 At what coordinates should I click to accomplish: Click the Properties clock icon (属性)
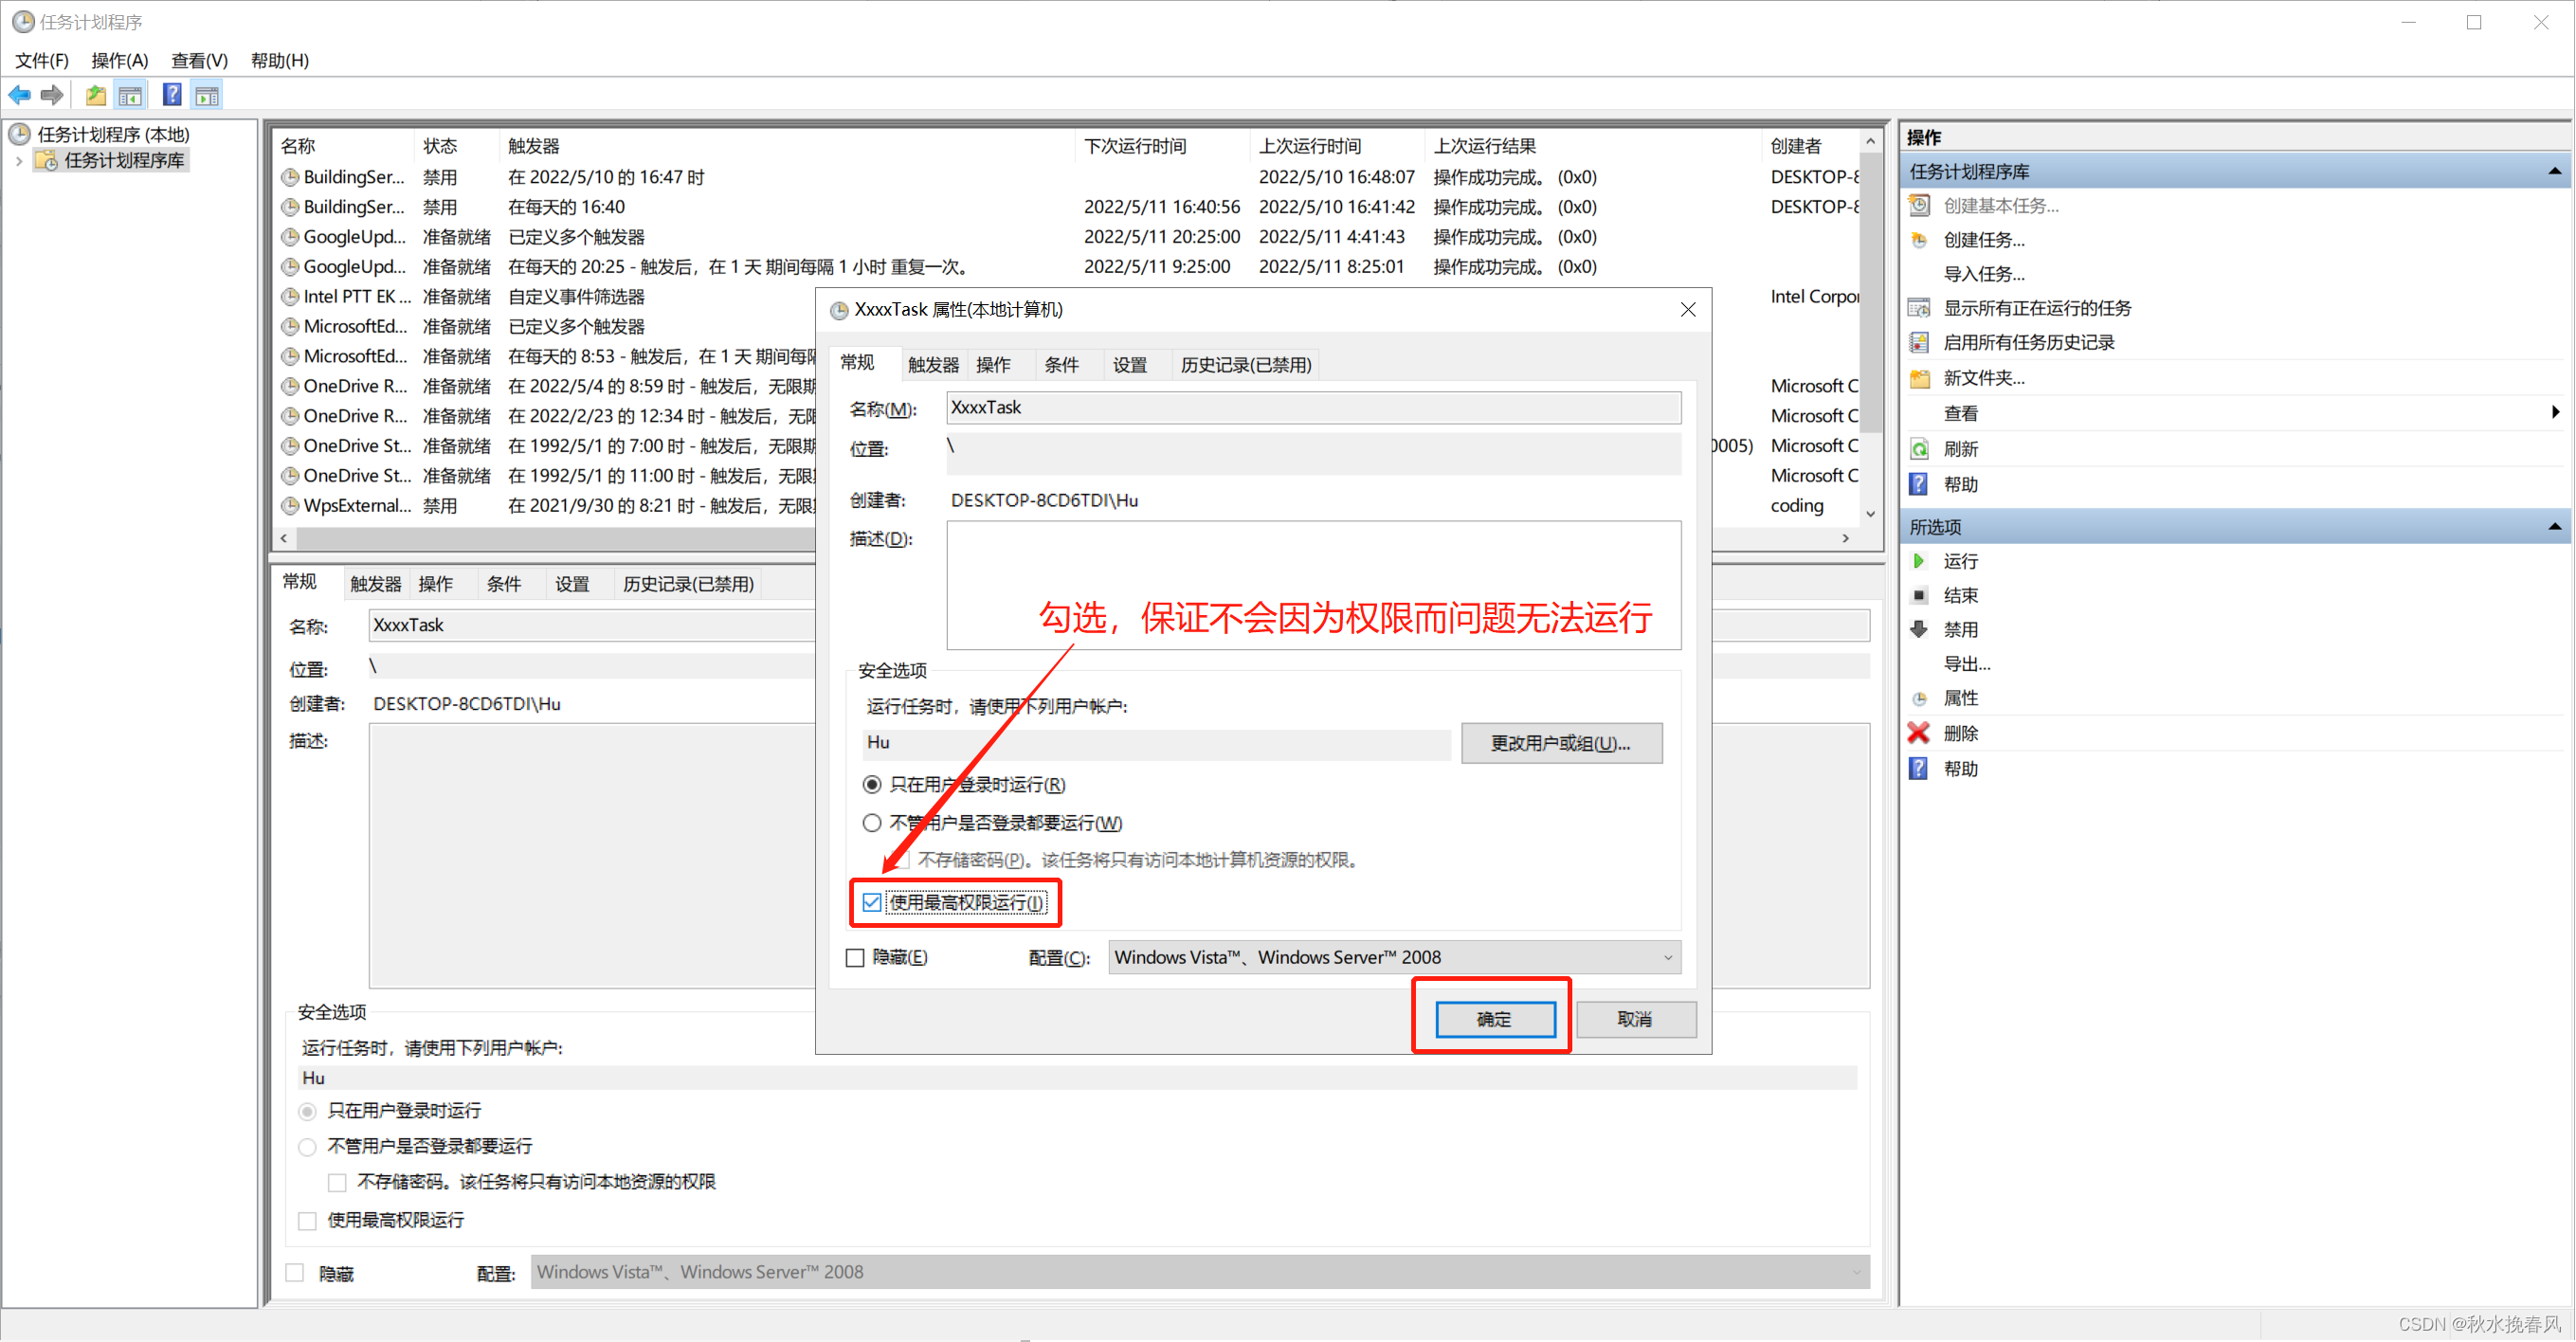pyautogui.click(x=1920, y=698)
